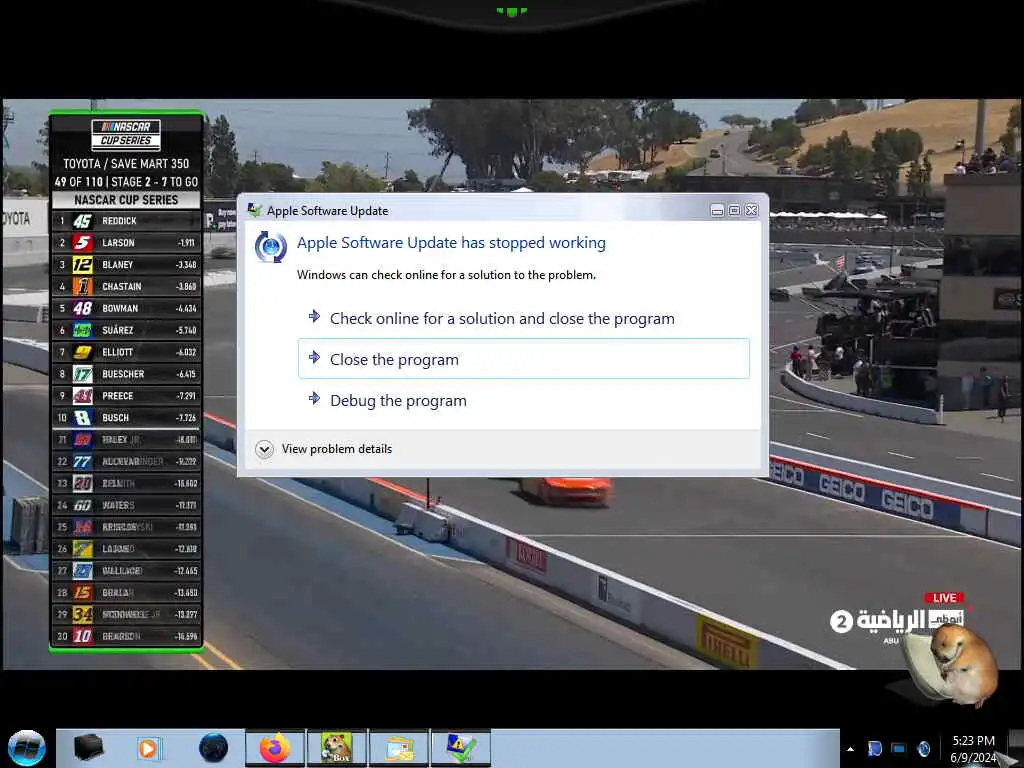
Task: Click the number 15 car badge
Action: 82,592
